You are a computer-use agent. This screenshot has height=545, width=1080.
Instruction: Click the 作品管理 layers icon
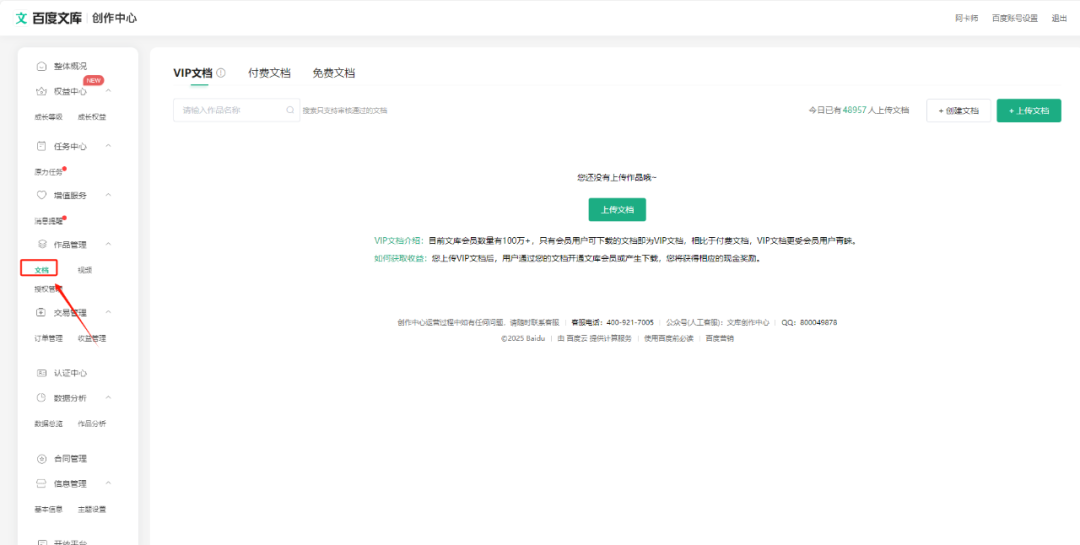point(41,244)
